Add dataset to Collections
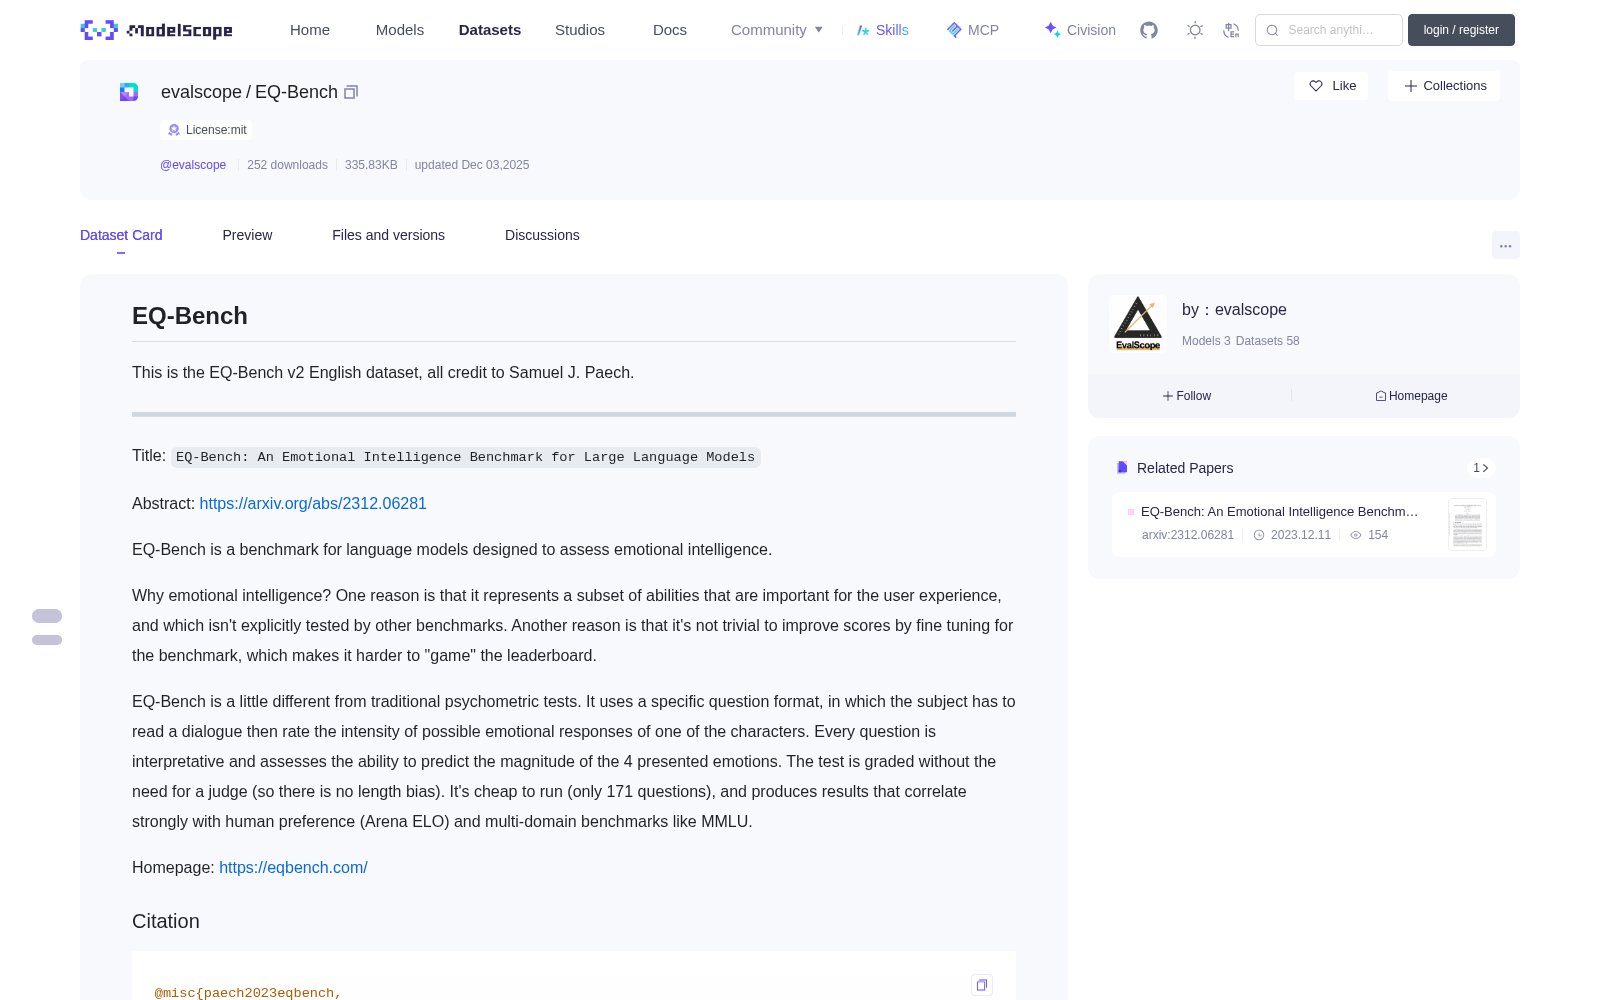Viewport: 1600px width, 1000px height. click(x=1444, y=86)
